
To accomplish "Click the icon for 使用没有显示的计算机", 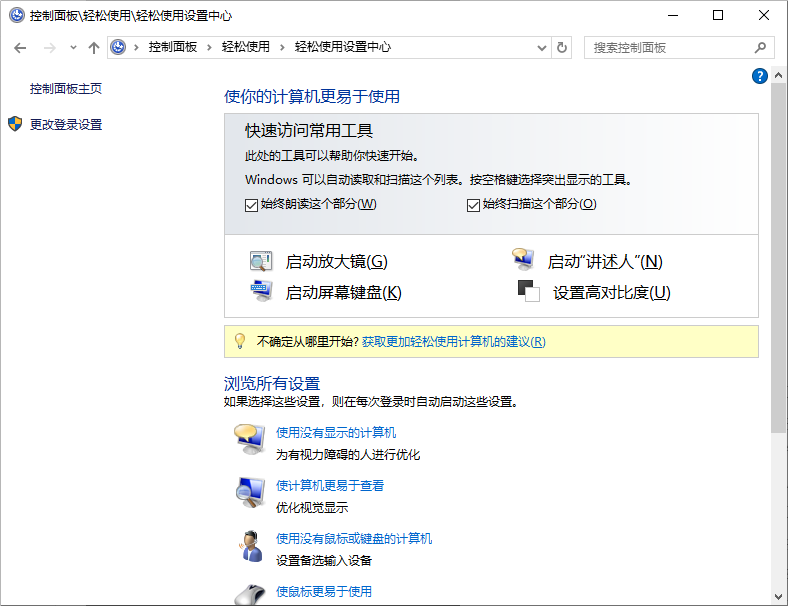I will [x=250, y=439].
